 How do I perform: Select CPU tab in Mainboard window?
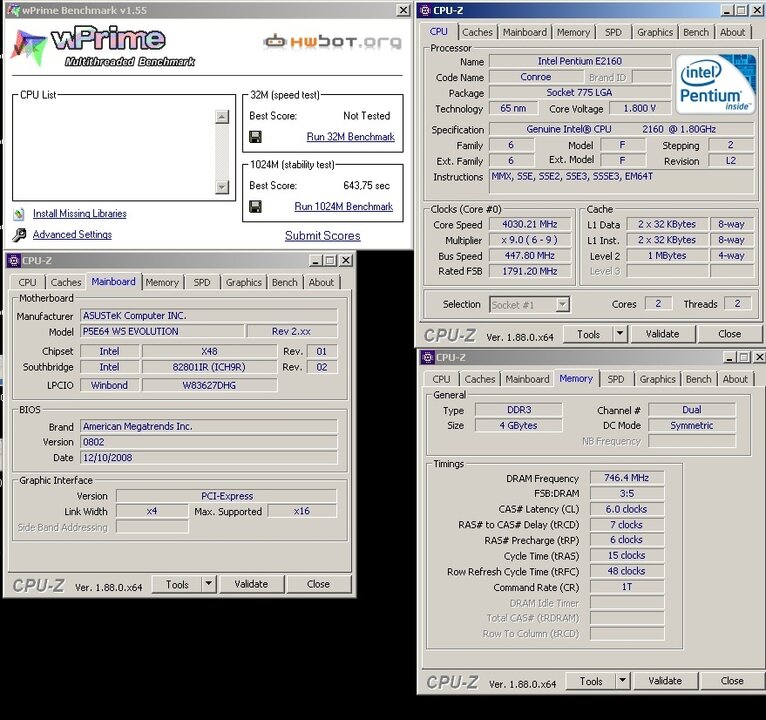tap(27, 282)
